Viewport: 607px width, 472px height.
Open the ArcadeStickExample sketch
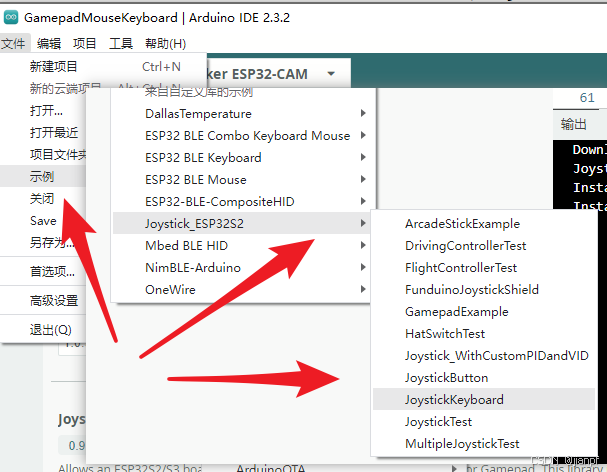484,224
